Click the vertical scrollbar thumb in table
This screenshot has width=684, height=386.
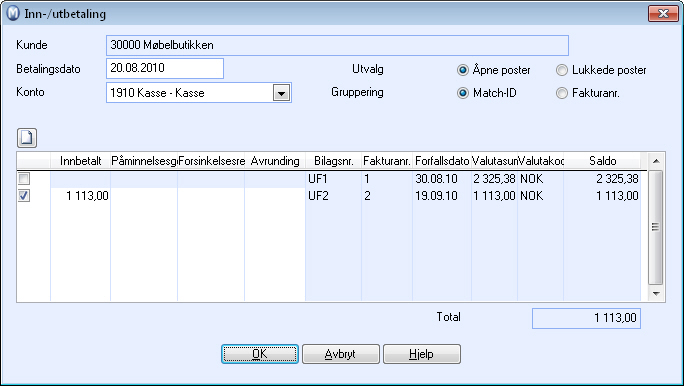click(656, 227)
